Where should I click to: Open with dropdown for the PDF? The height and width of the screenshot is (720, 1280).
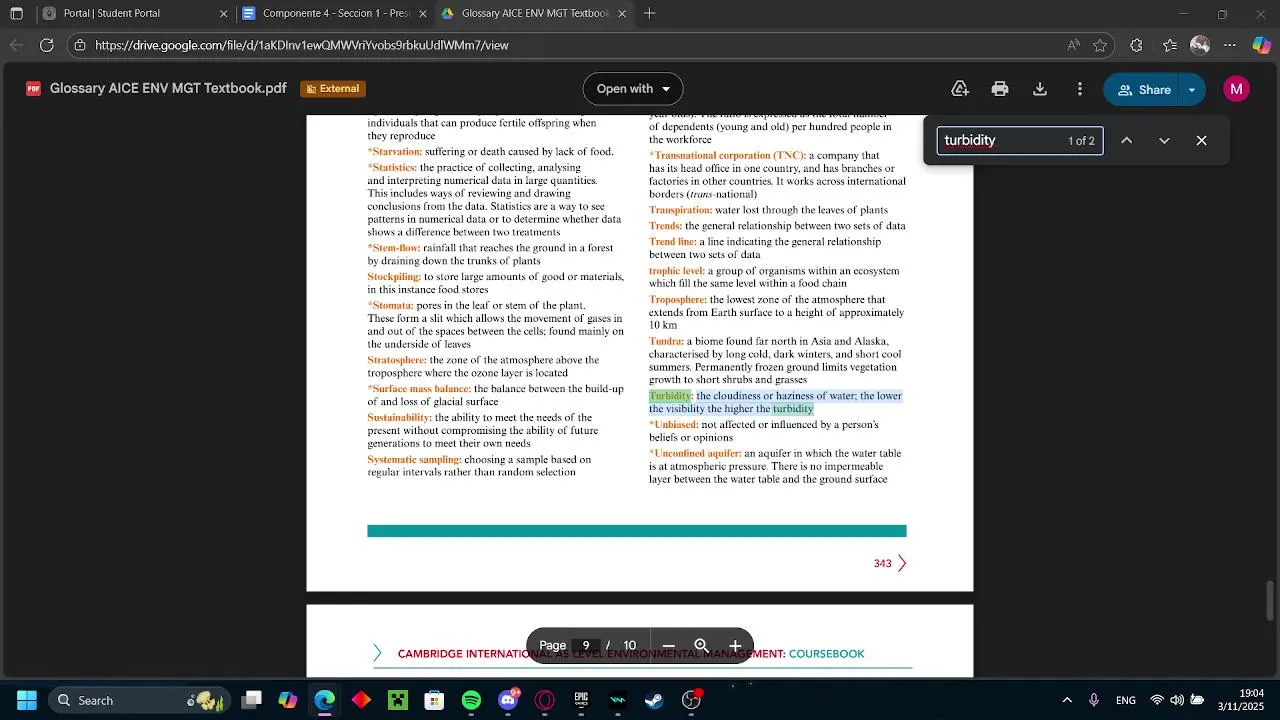633,89
